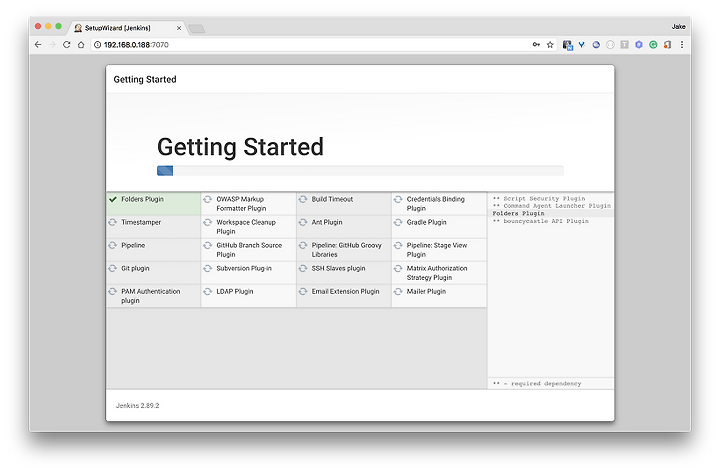
Task: Click highlighted Folders Plugin log line
Action: pyautogui.click(x=518, y=214)
